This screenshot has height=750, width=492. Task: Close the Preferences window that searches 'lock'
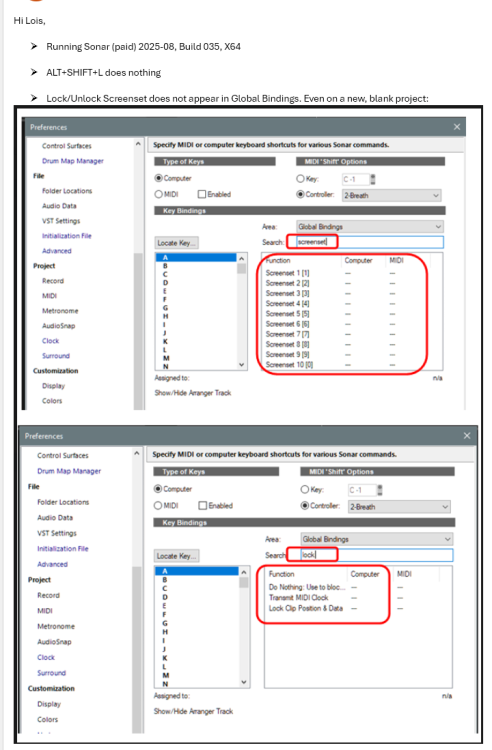tap(467, 436)
